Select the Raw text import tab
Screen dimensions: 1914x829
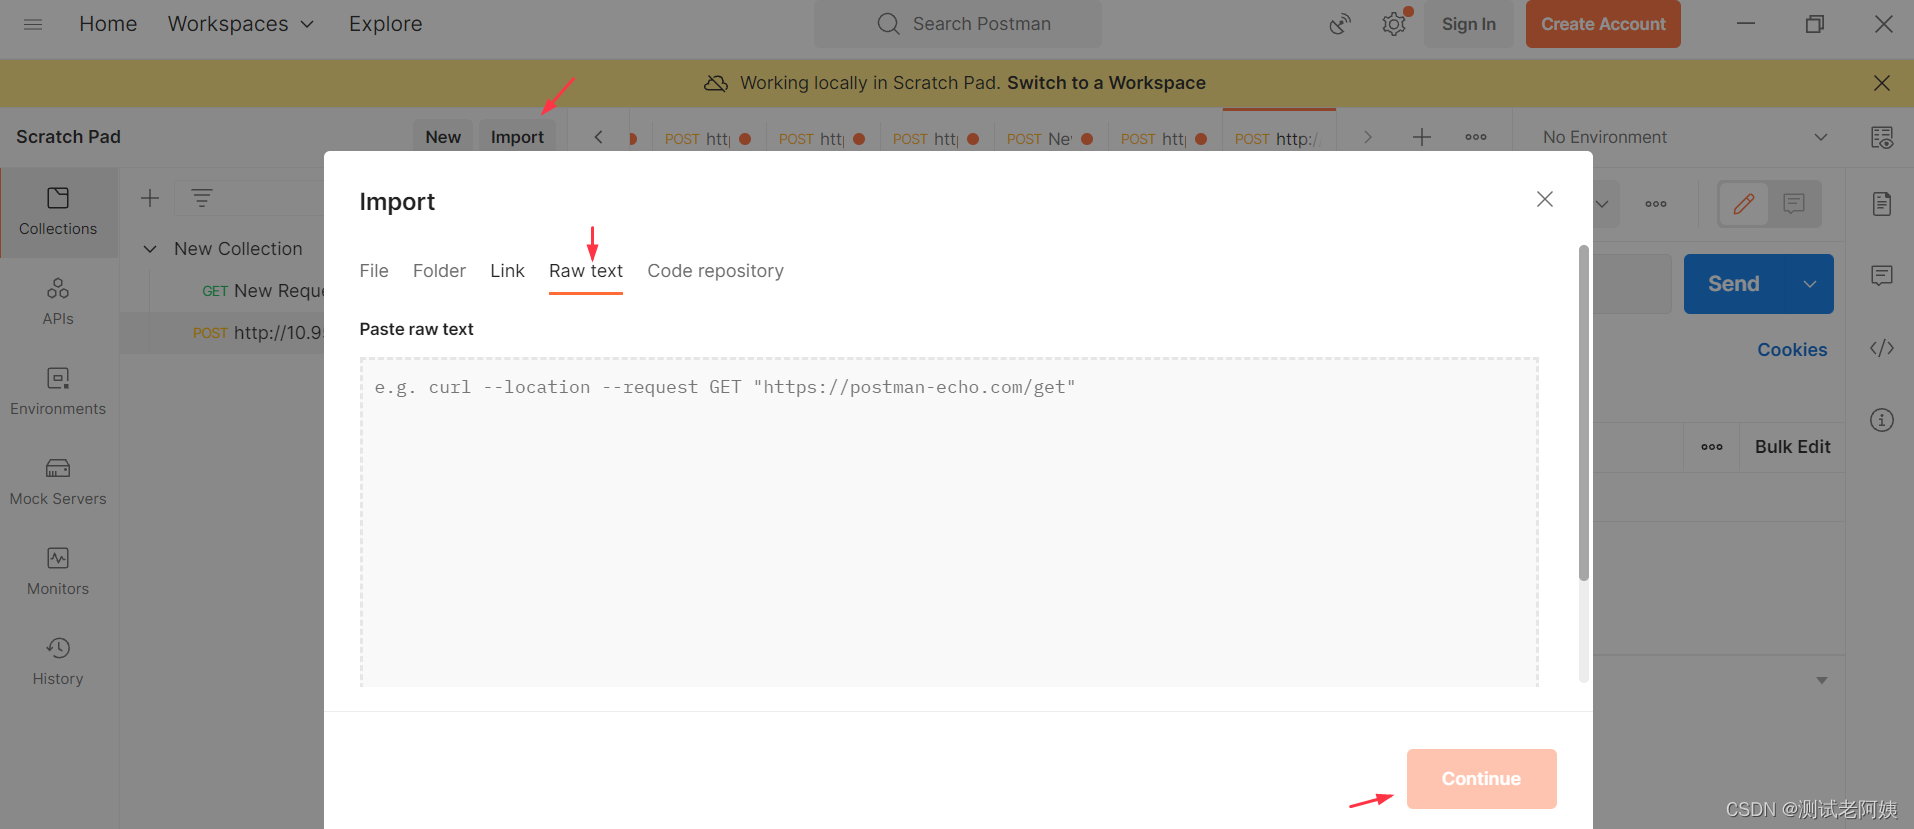point(586,271)
